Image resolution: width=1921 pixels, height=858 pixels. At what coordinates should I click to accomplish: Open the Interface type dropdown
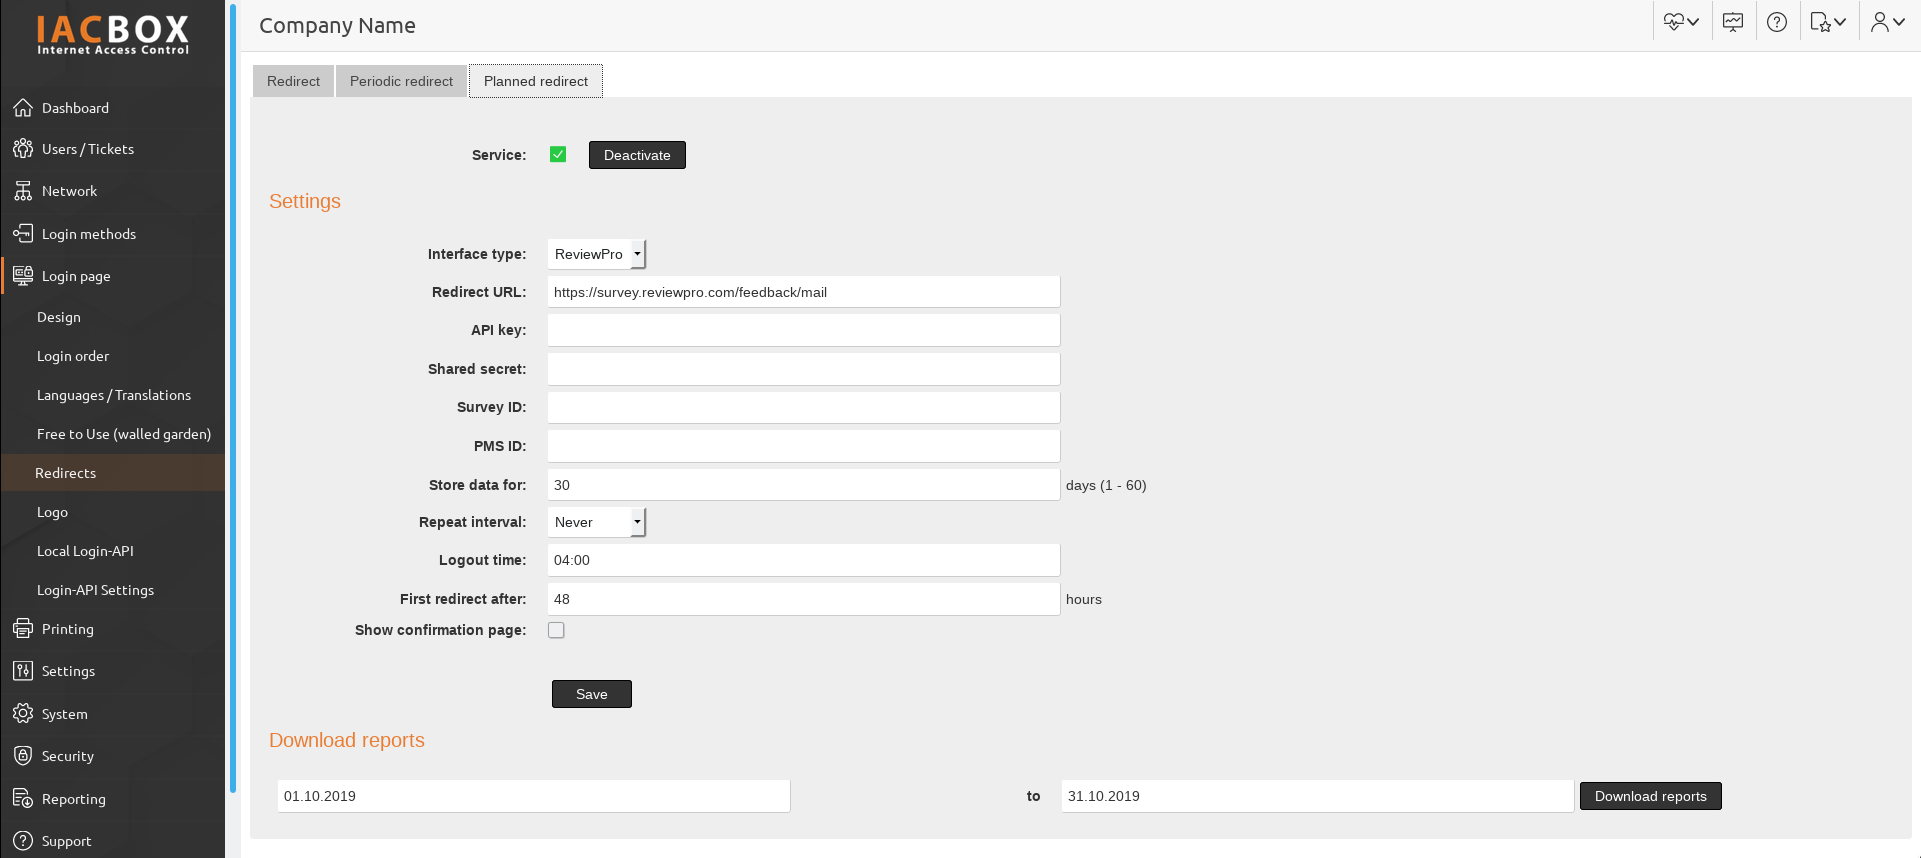(597, 254)
